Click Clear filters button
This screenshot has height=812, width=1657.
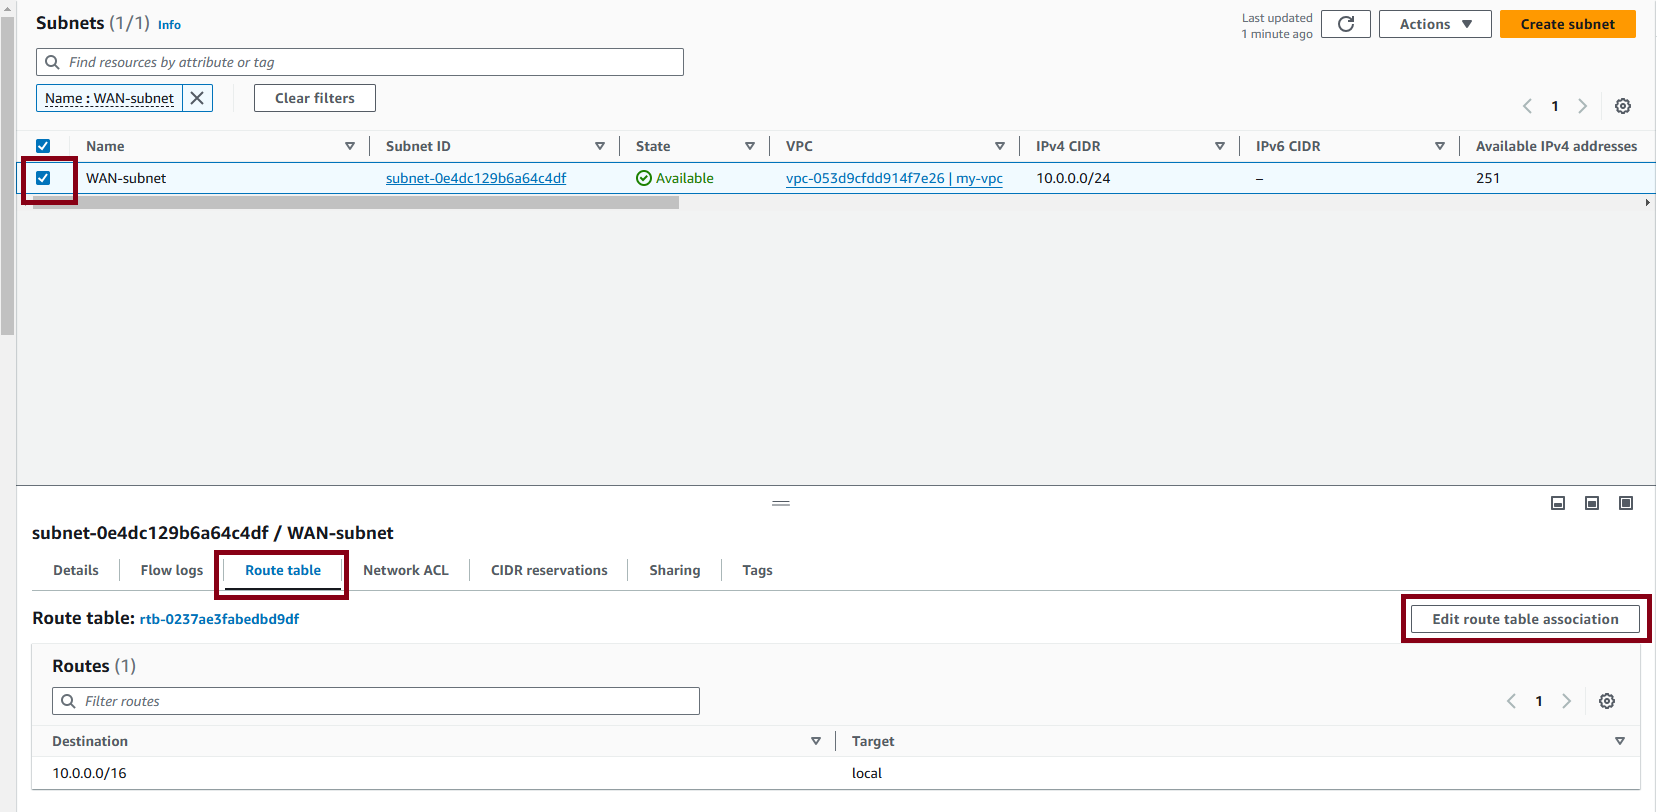(315, 98)
